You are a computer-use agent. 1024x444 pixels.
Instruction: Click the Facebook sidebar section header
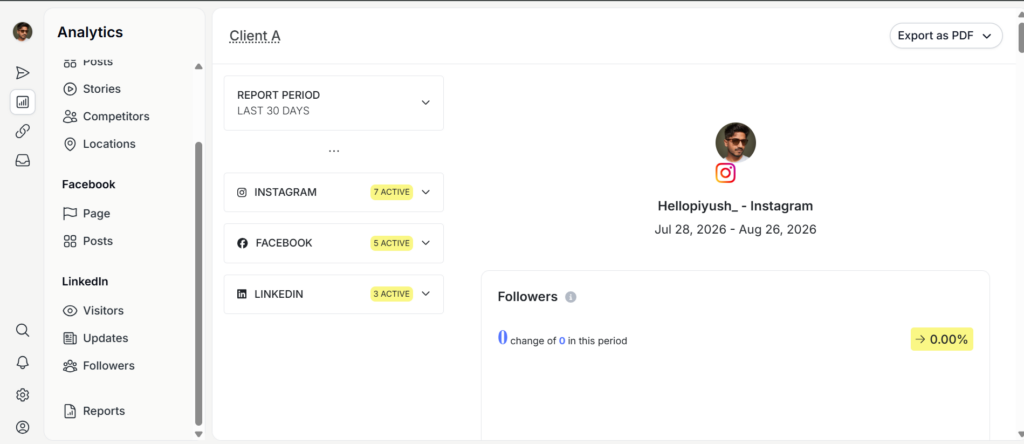click(89, 185)
